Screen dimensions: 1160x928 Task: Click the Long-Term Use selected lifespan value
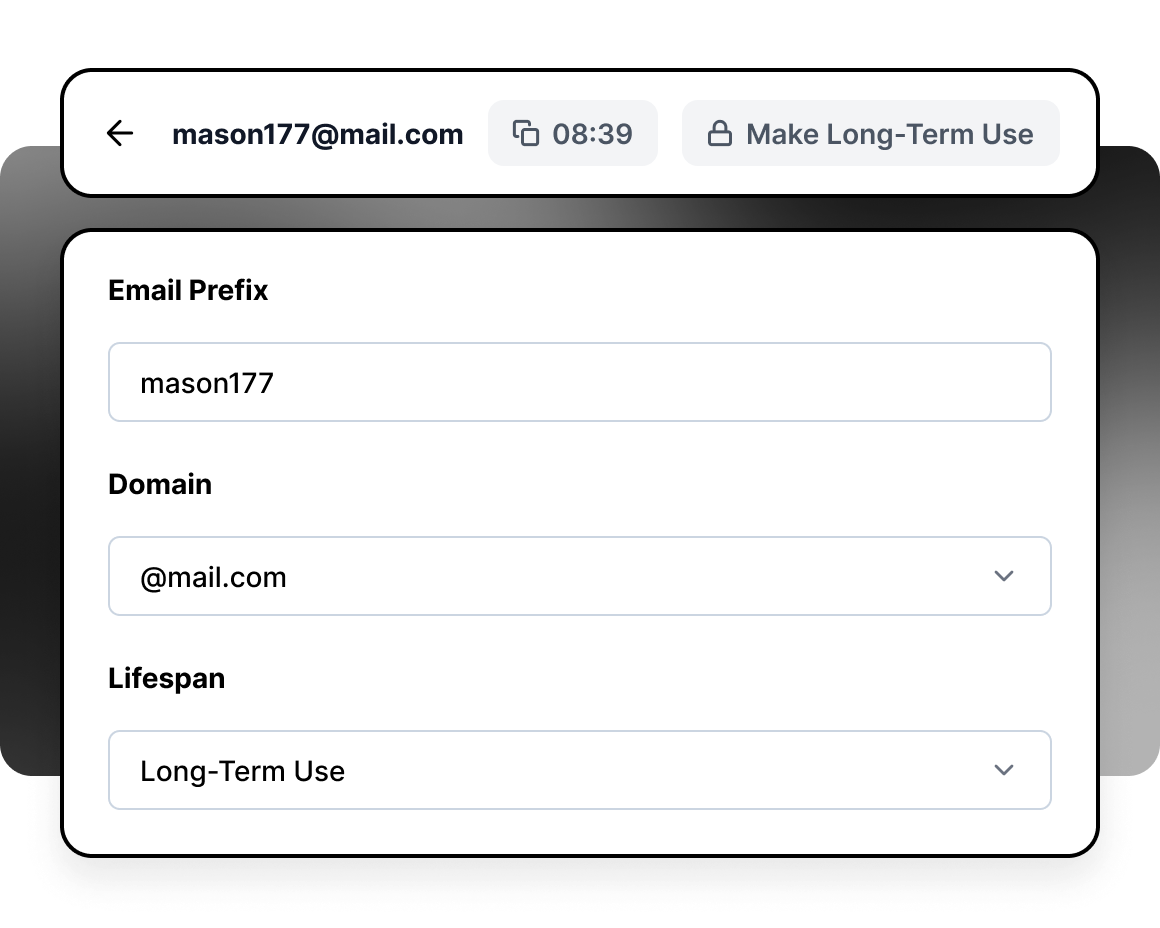tap(242, 771)
